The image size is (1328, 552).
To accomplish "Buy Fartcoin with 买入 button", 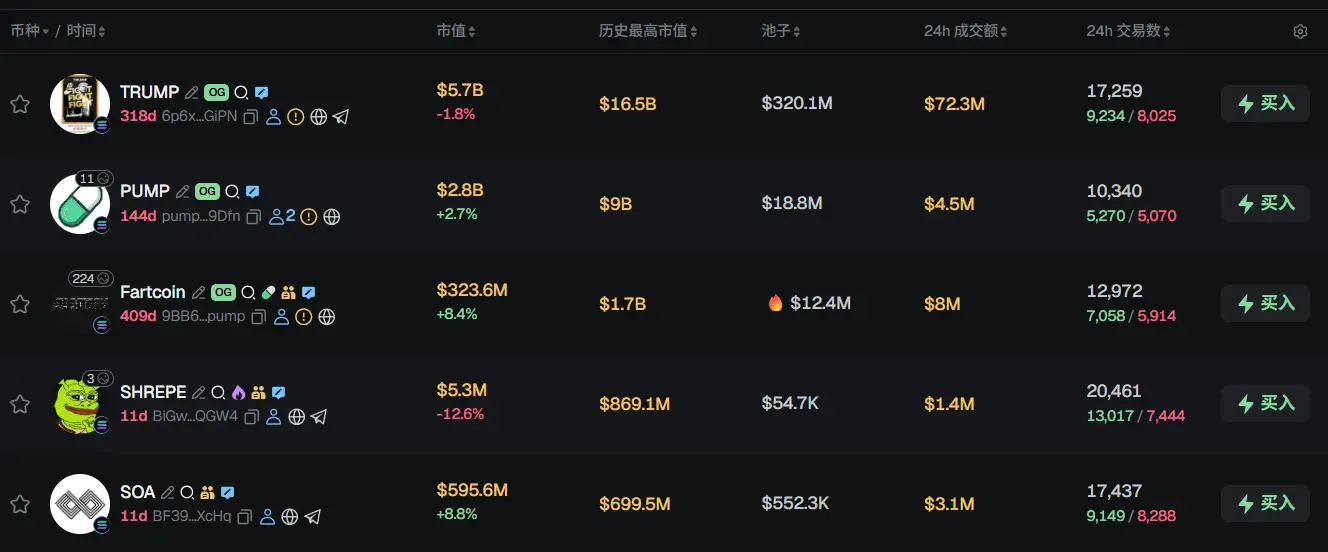I will (1265, 303).
